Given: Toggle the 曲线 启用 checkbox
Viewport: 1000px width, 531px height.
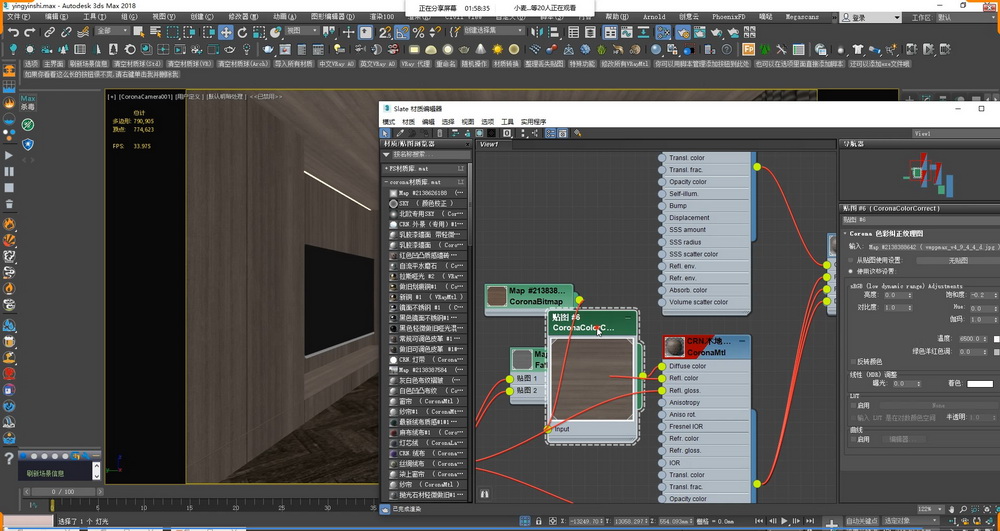Looking at the screenshot, I should [x=853, y=439].
